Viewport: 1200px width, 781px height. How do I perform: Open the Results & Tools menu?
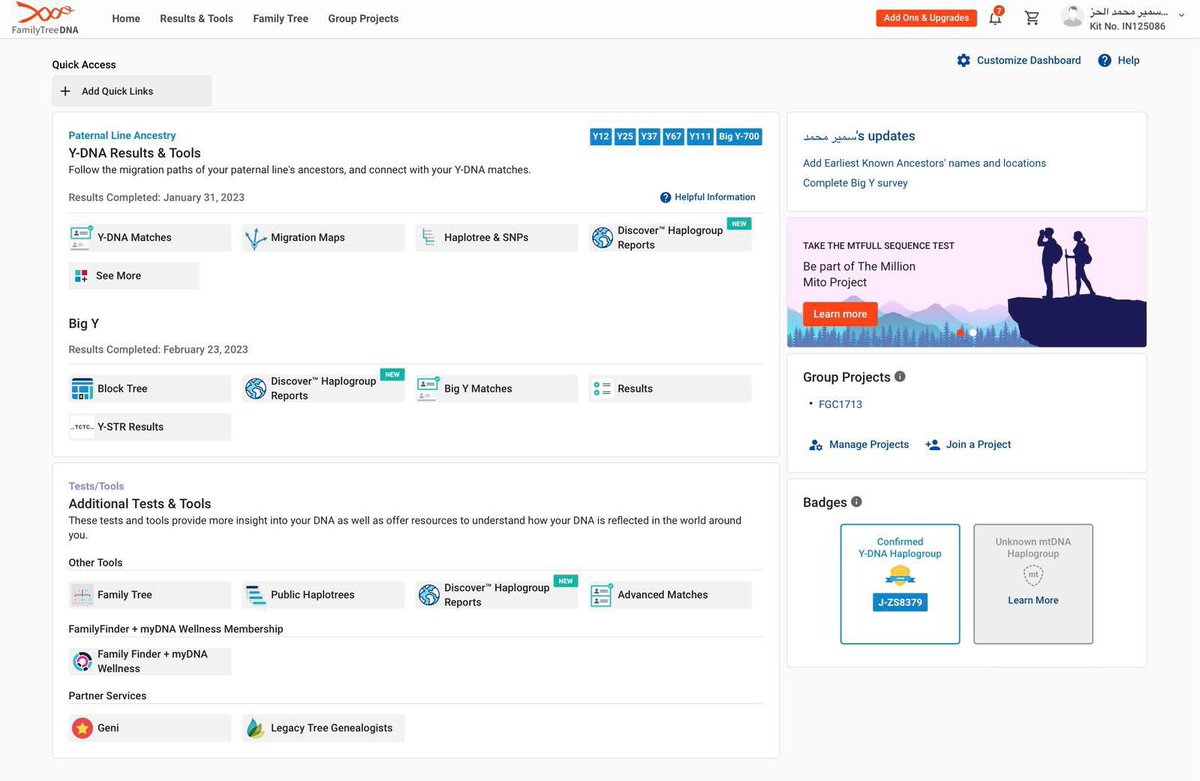[x=196, y=18]
